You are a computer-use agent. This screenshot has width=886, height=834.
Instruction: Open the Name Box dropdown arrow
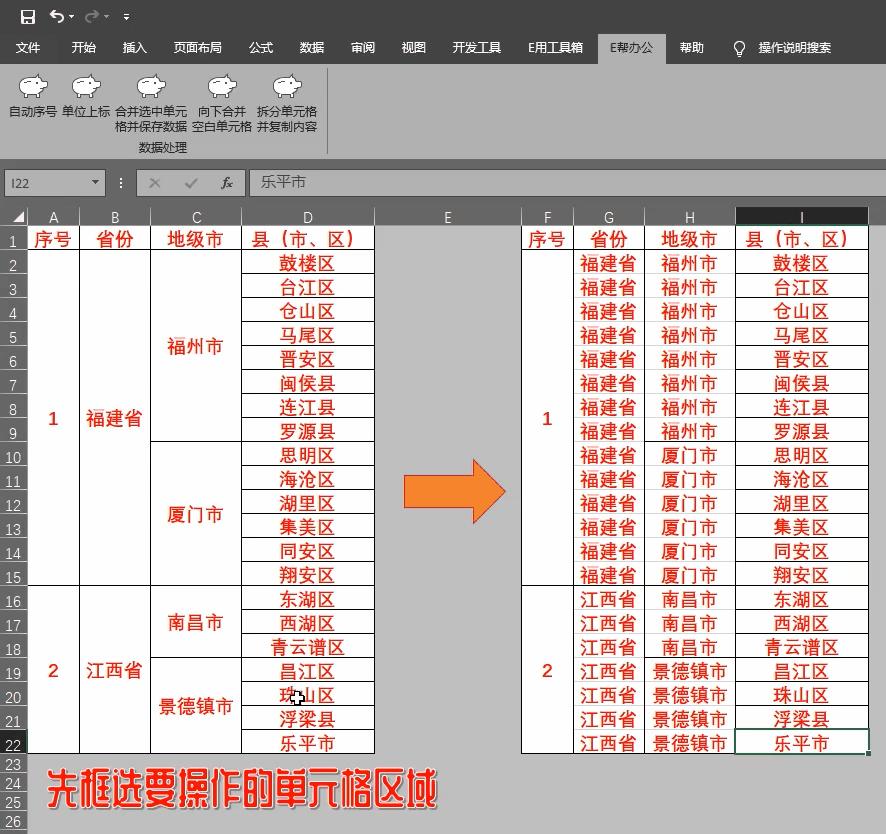coord(94,183)
